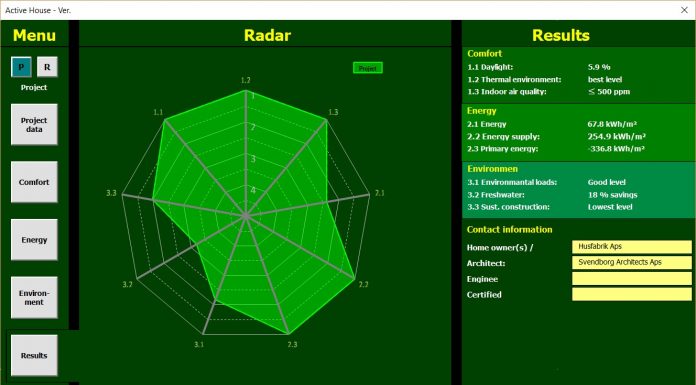
Task: Click the empty Certified input field
Action: [632, 294]
